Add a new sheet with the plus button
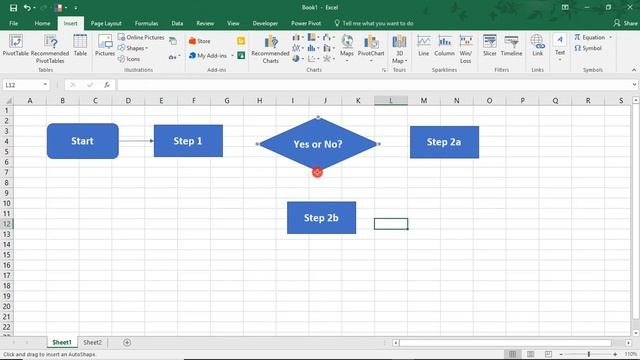640x360 pixels. coord(127,342)
